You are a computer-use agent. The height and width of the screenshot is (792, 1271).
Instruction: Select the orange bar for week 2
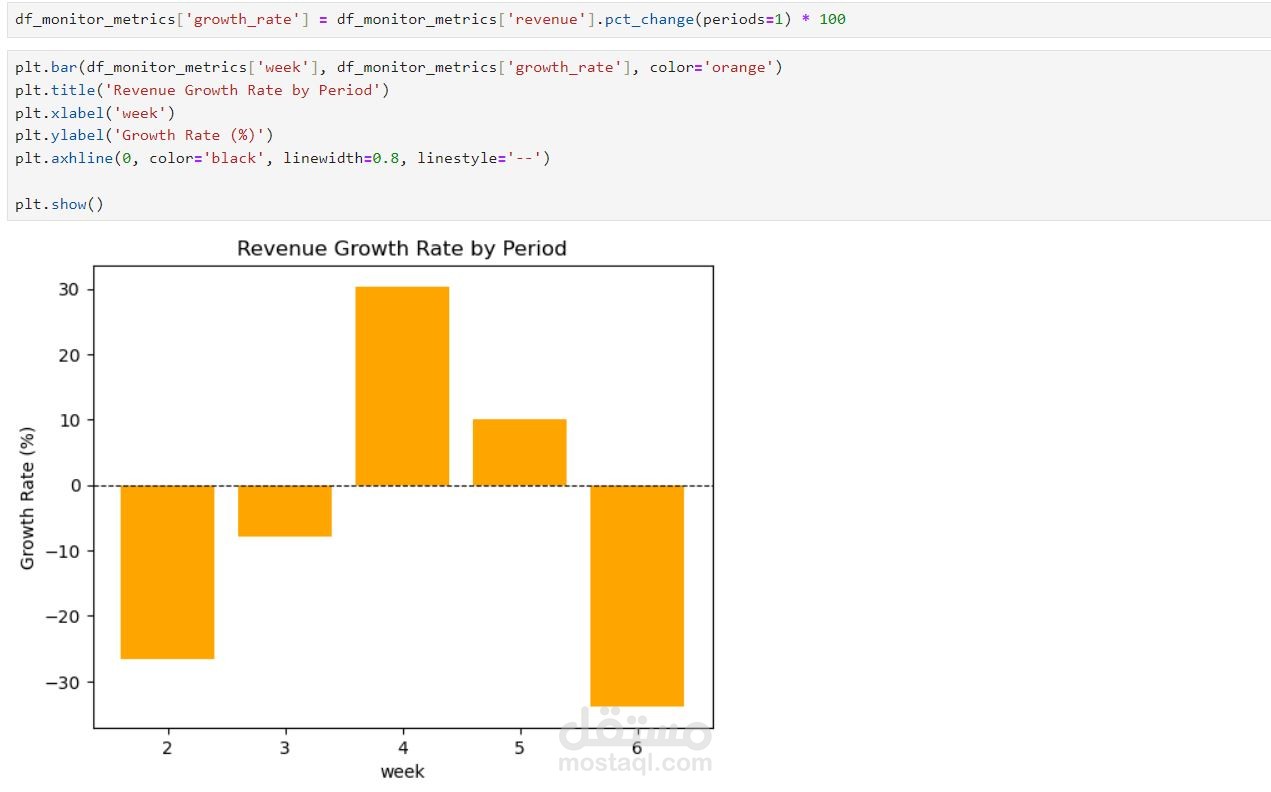pos(167,572)
